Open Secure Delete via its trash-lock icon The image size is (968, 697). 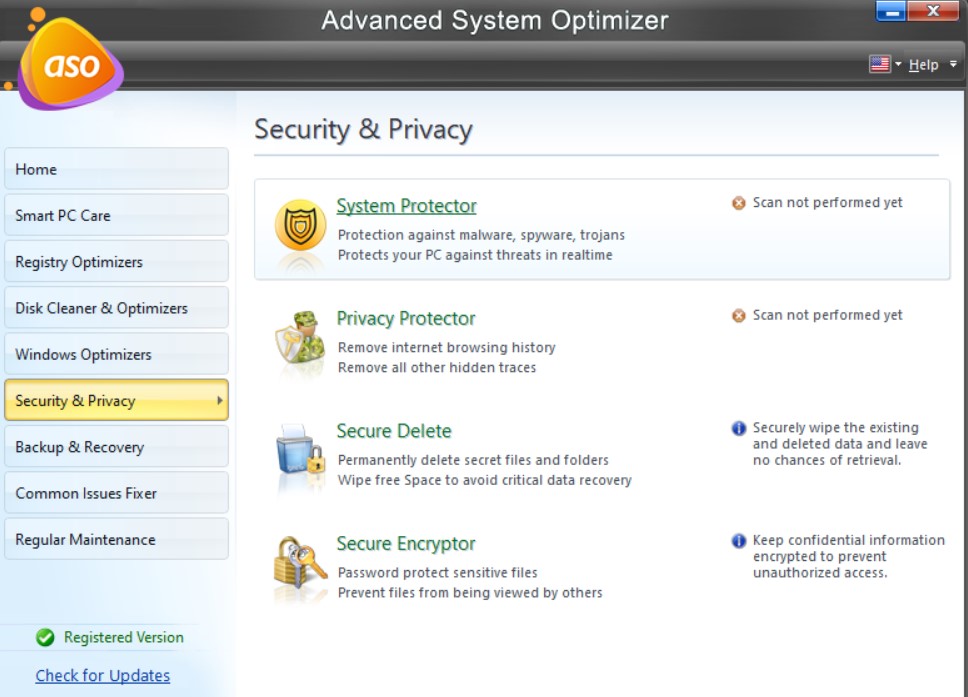tap(299, 455)
